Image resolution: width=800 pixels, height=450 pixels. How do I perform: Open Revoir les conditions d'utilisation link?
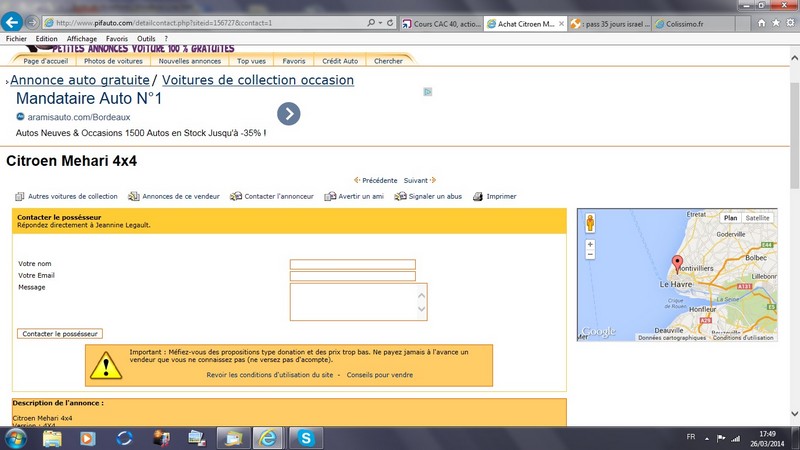pos(269,374)
